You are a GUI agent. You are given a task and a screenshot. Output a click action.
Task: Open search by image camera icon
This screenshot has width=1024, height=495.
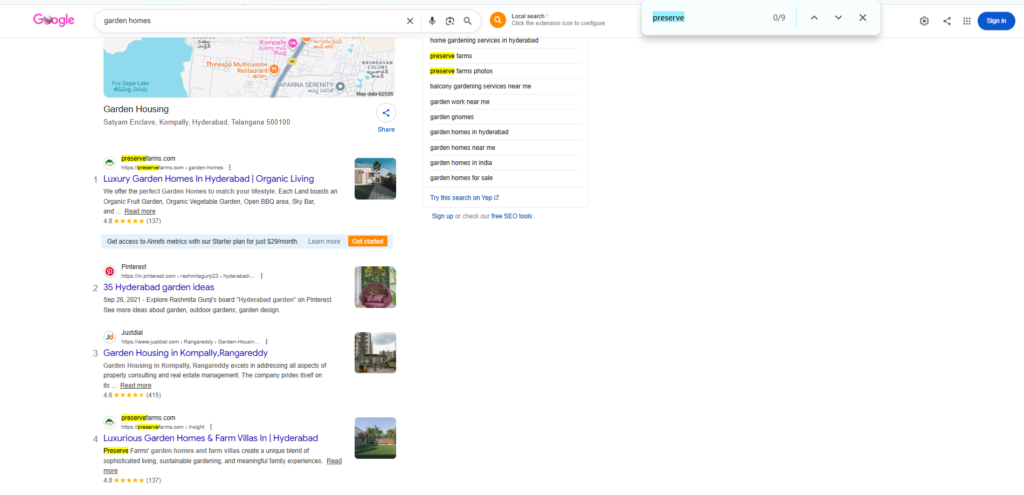[x=450, y=20]
